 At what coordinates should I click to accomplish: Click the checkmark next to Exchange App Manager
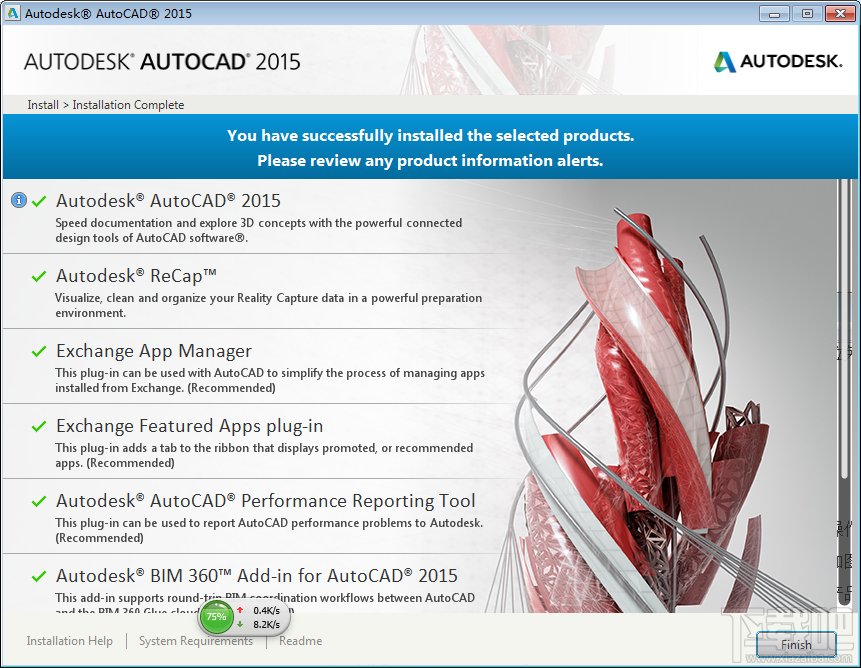(37, 350)
